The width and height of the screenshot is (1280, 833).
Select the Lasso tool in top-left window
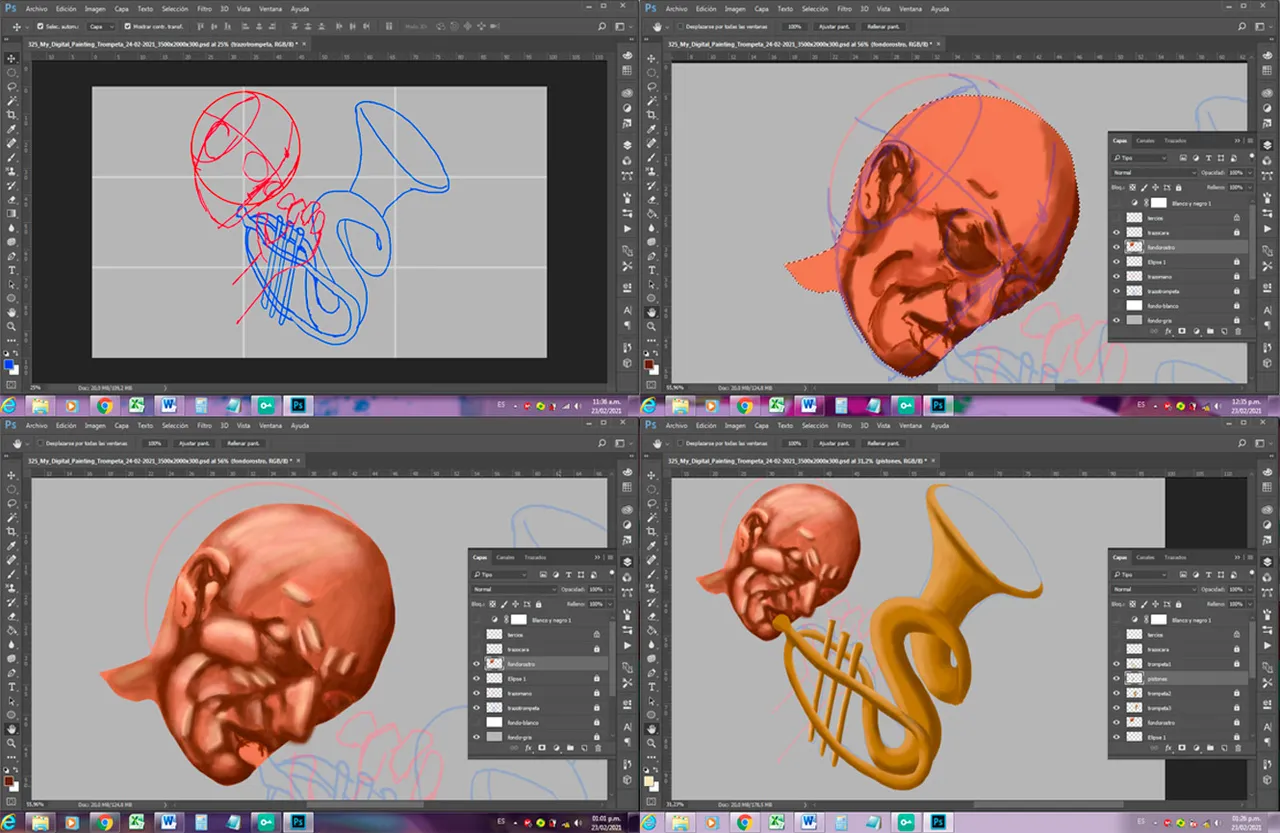pos(11,86)
